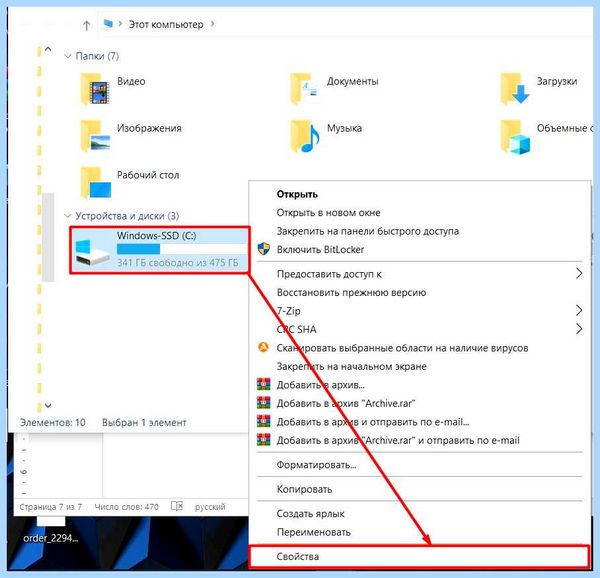Open the Рабочий стол folder icon
The width and height of the screenshot is (600, 578).
coord(95,183)
